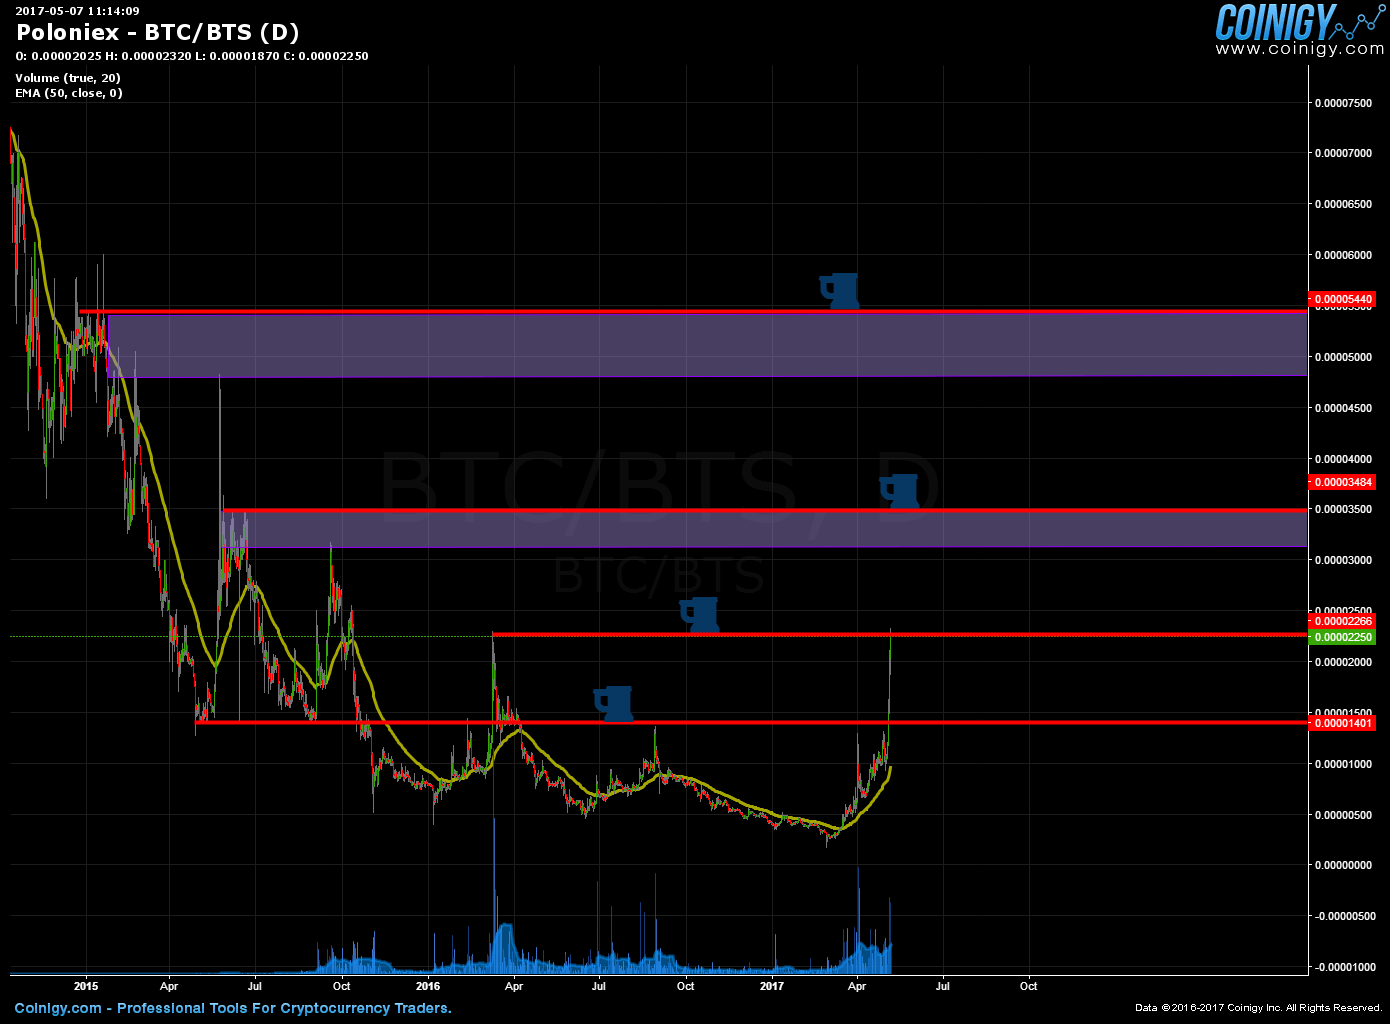Click the 0.00005000 price axis label

tap(1342, 357)
